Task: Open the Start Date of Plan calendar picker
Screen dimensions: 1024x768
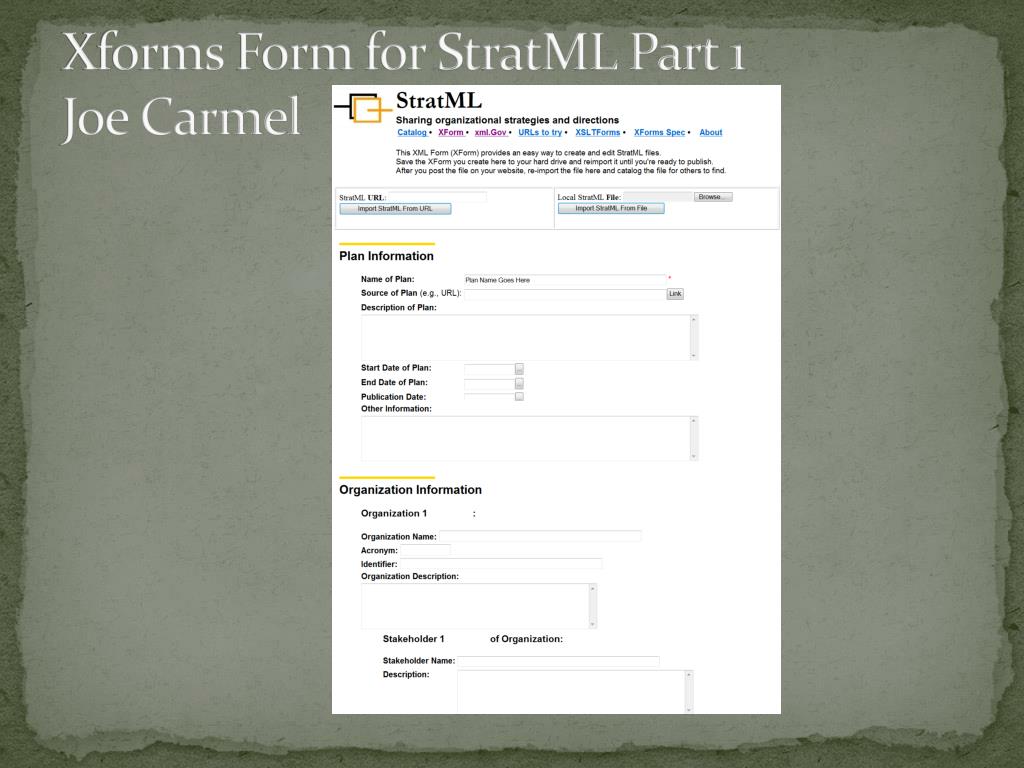Action: coord(519,369)
